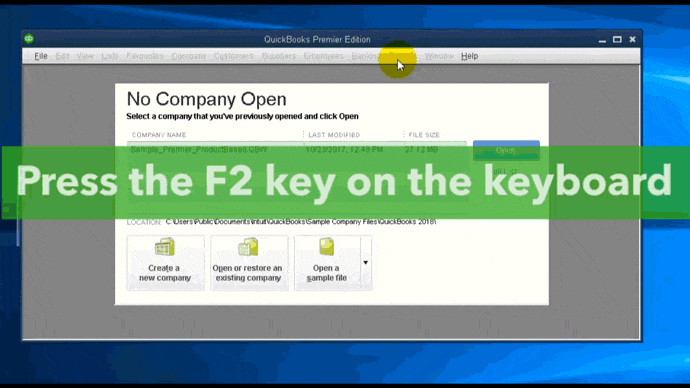Open the Suppliers menu
Screen dimensions: 690x388
(x=279, y=56)
